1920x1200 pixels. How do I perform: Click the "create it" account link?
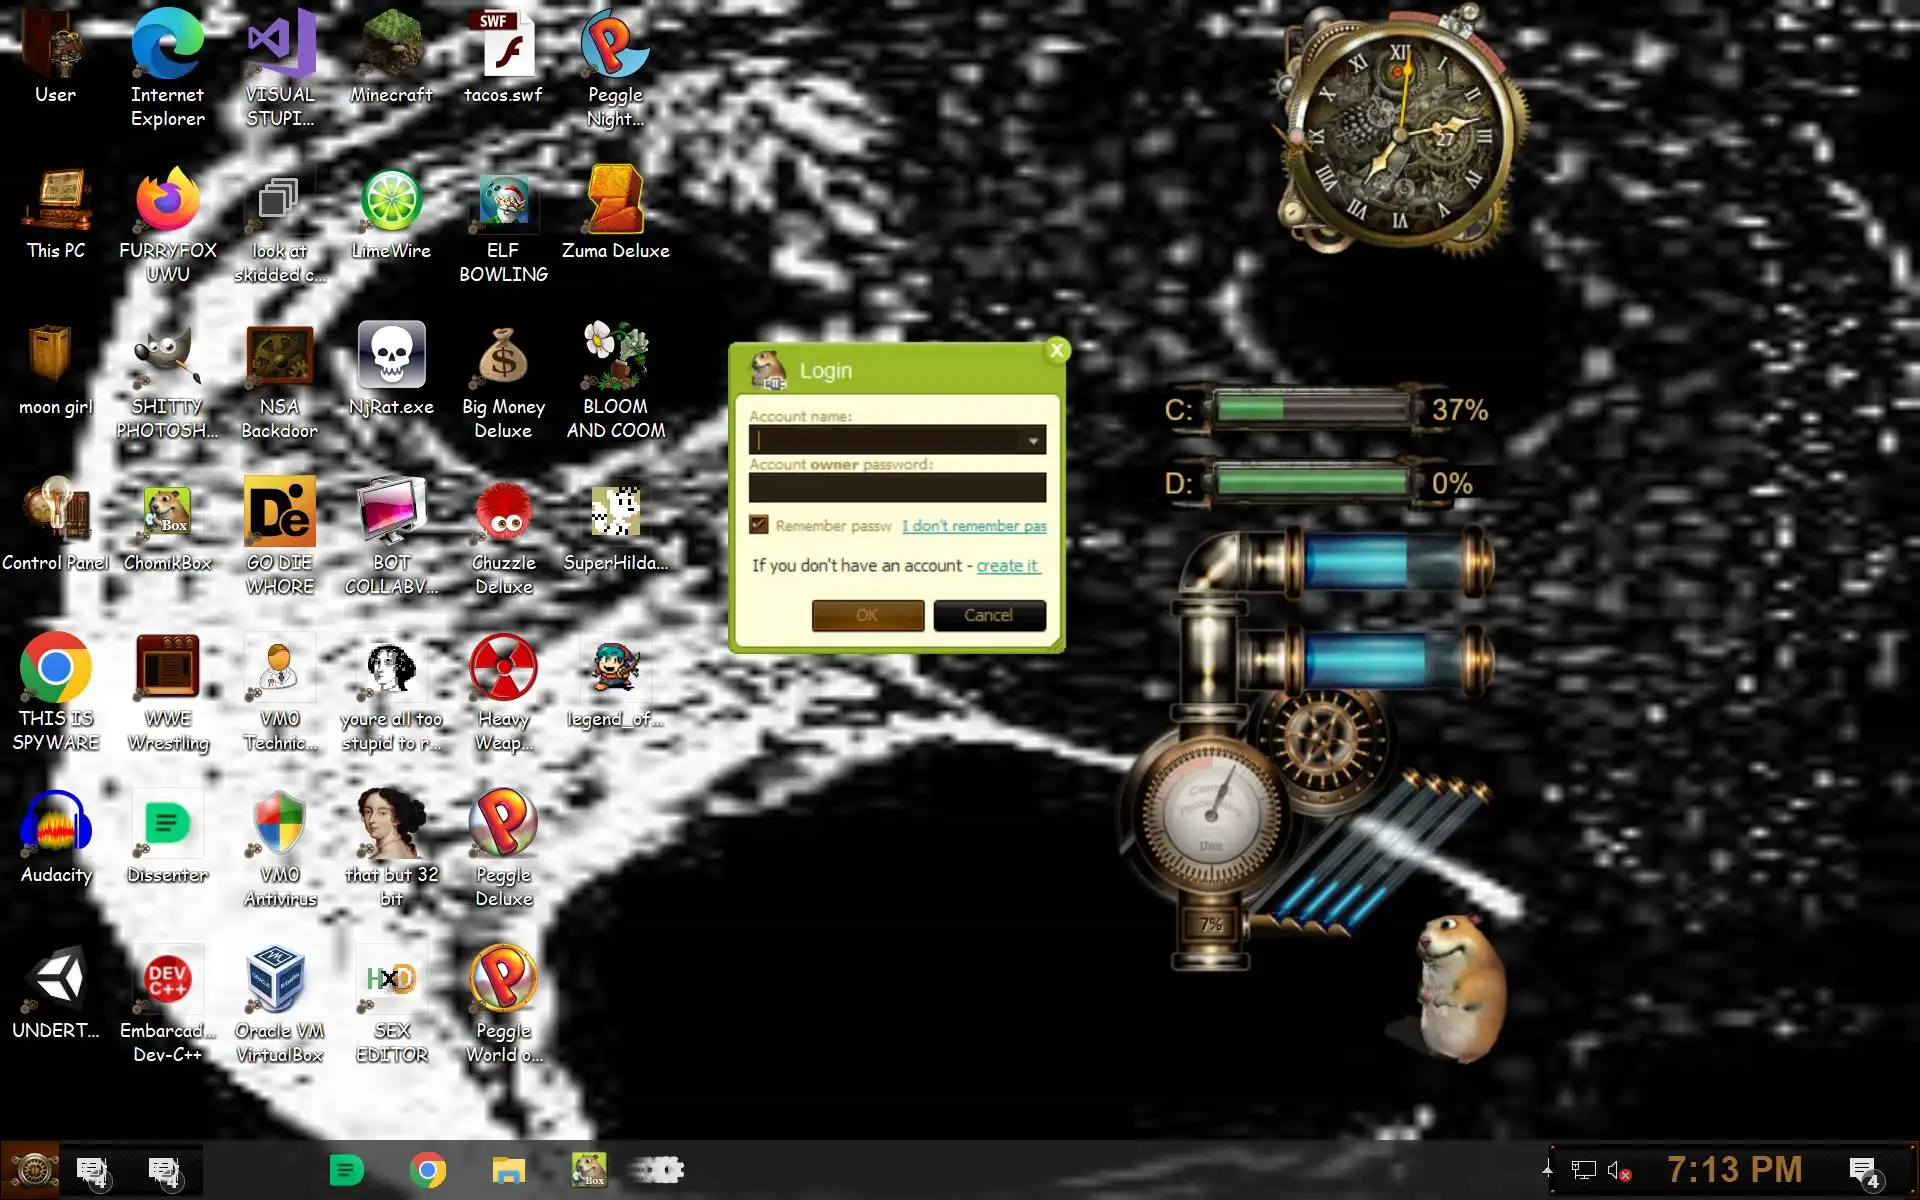[x=1007, y=565]
